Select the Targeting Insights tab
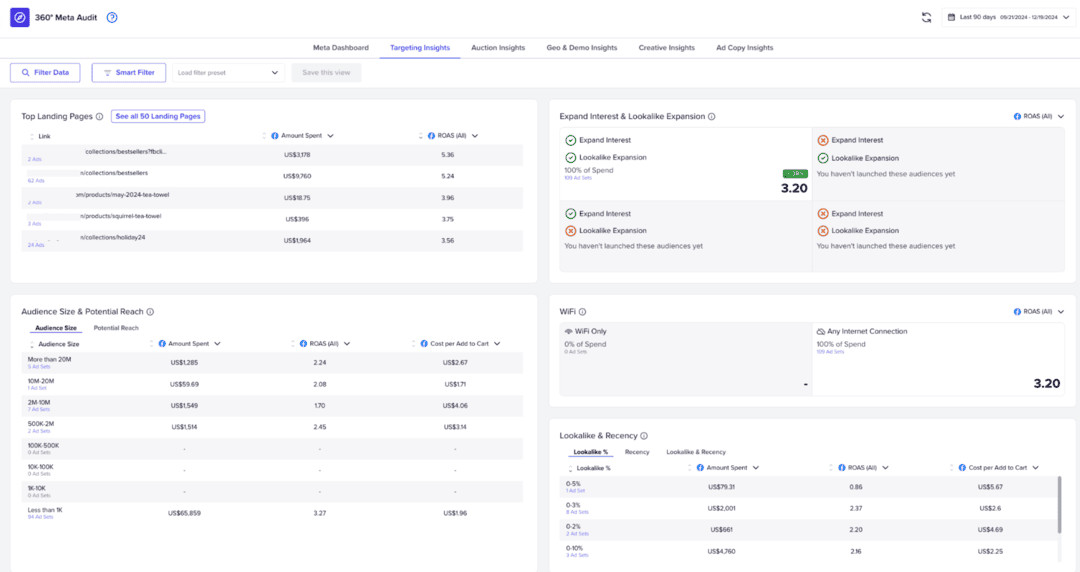This screenshot has height=572, width=1080. (419, 48)
